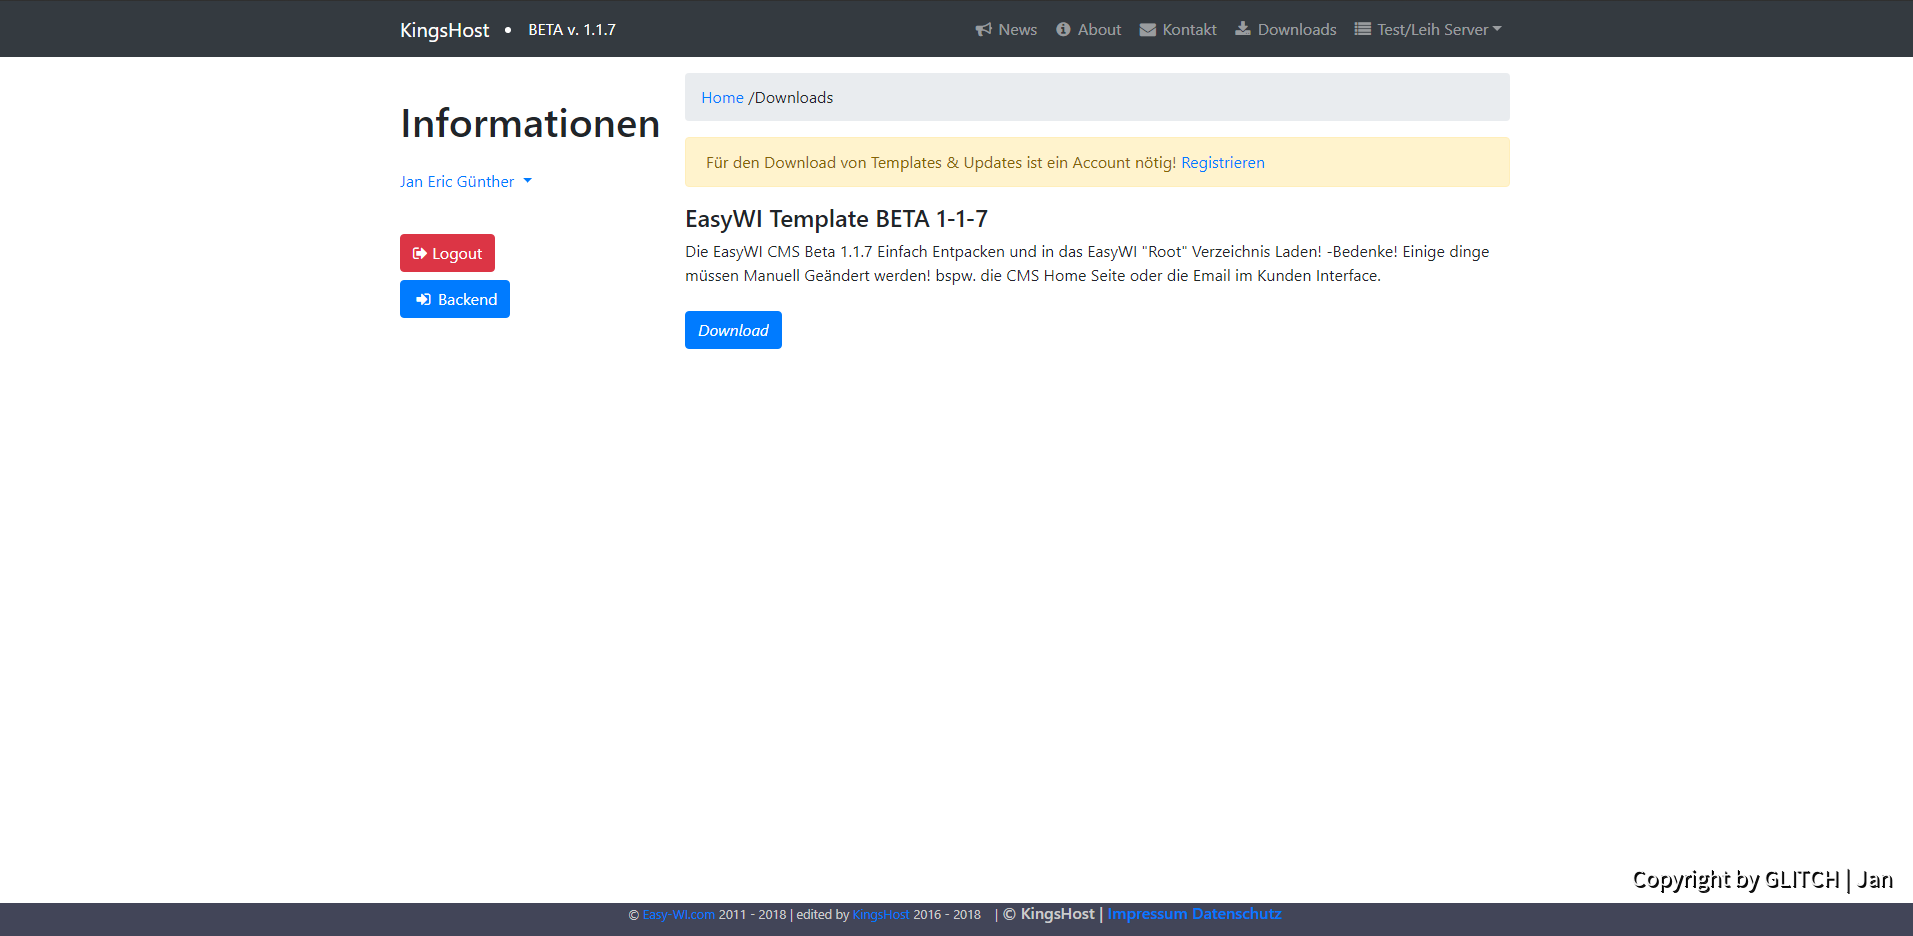
Task: Click the megaphone icon beside News
Action: [x=983, y=30]
